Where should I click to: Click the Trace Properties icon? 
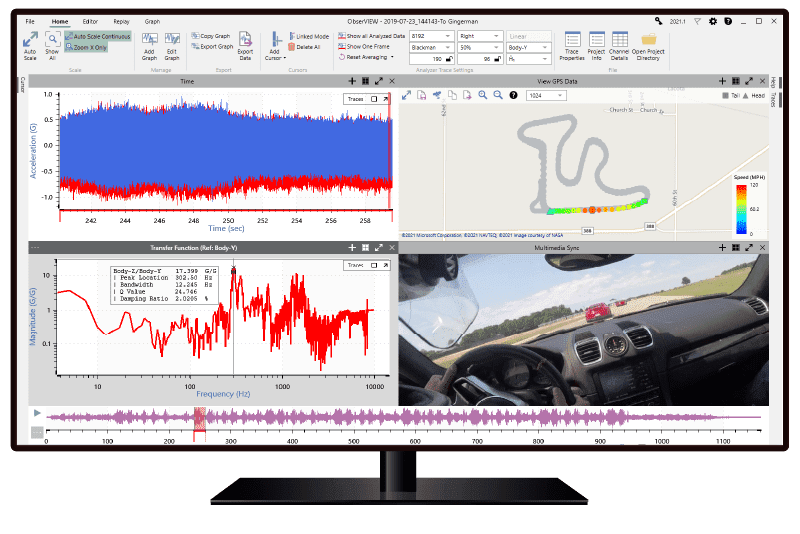572,39
